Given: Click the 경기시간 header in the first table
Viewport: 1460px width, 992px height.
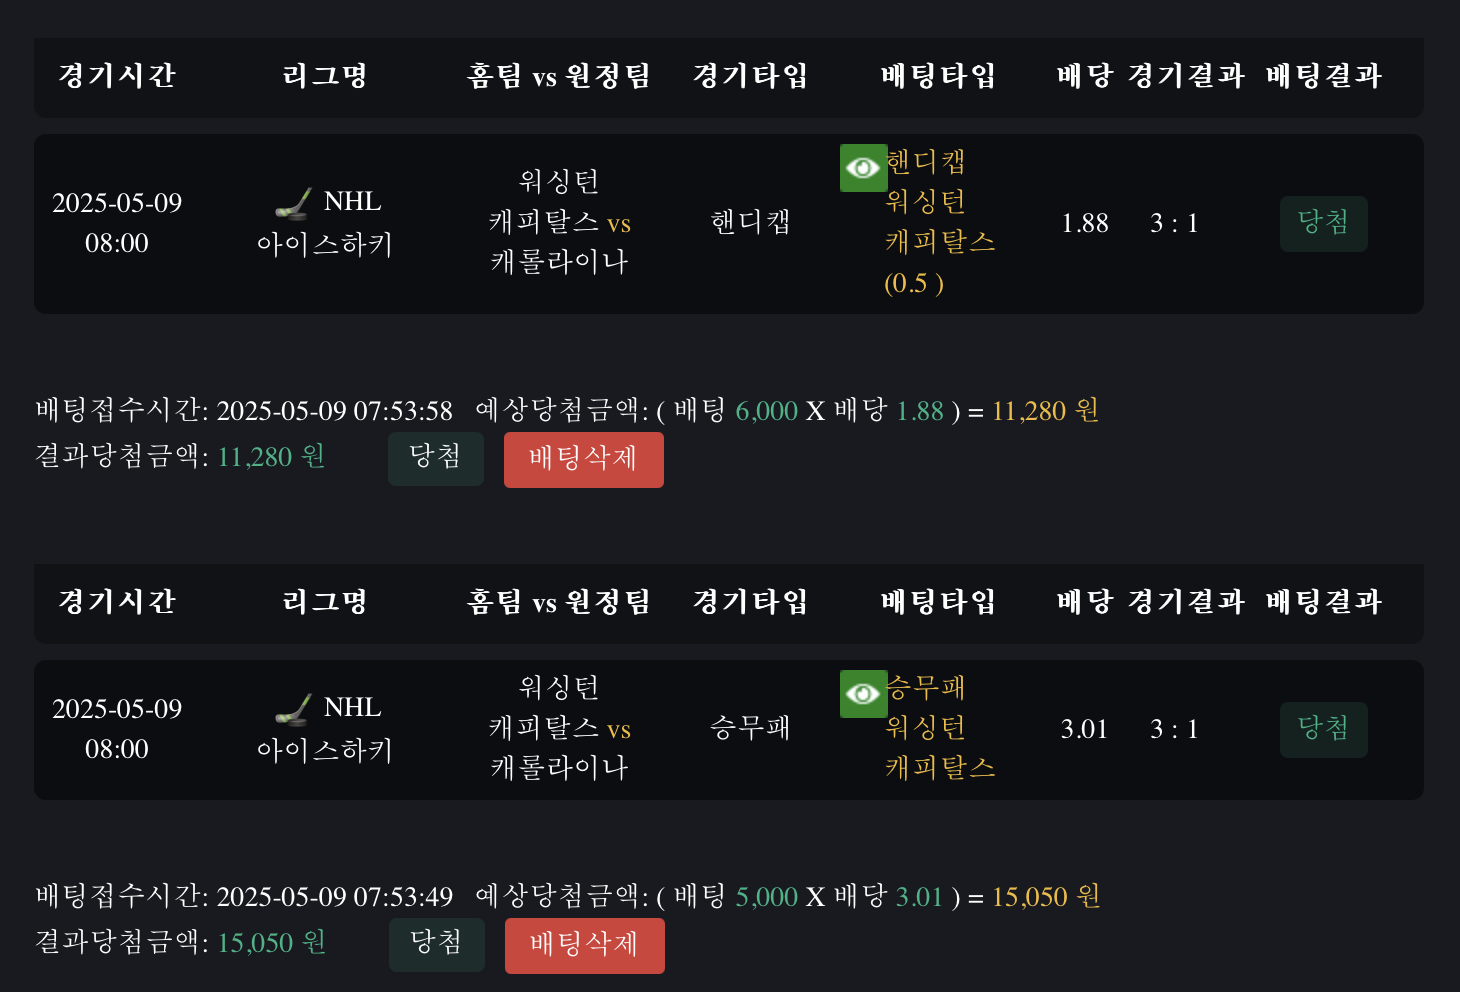Looking at the screenshot, I should pos(117,76).
